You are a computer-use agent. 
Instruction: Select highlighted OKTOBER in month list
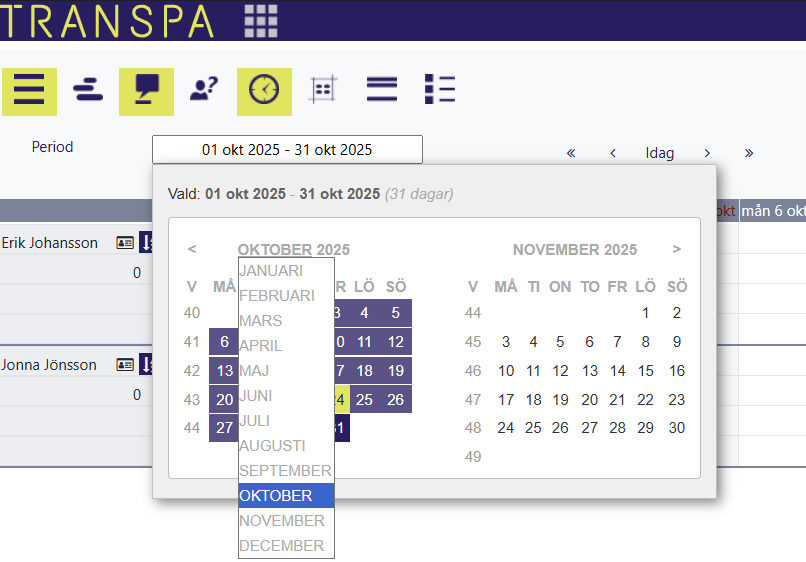tap(286, 496)
